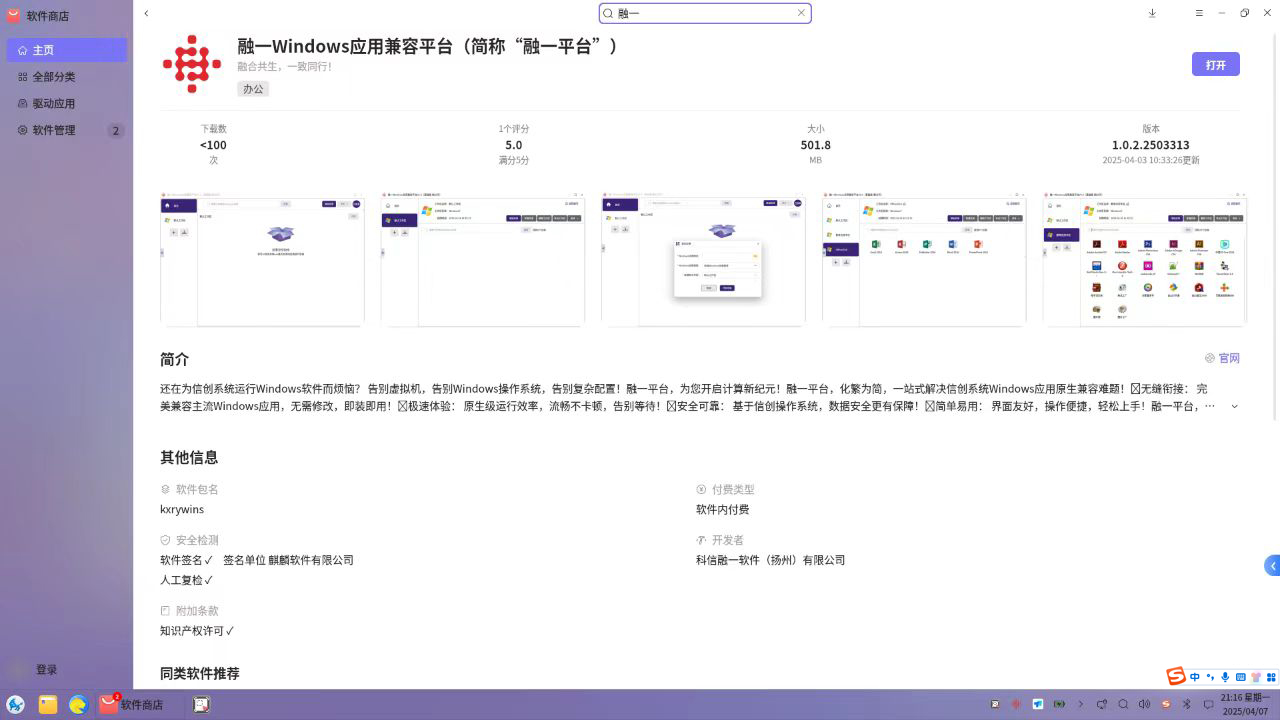
Task: Expand hidden tray icons arrow
Action: pyautogui.click(x=1080, y=705)
